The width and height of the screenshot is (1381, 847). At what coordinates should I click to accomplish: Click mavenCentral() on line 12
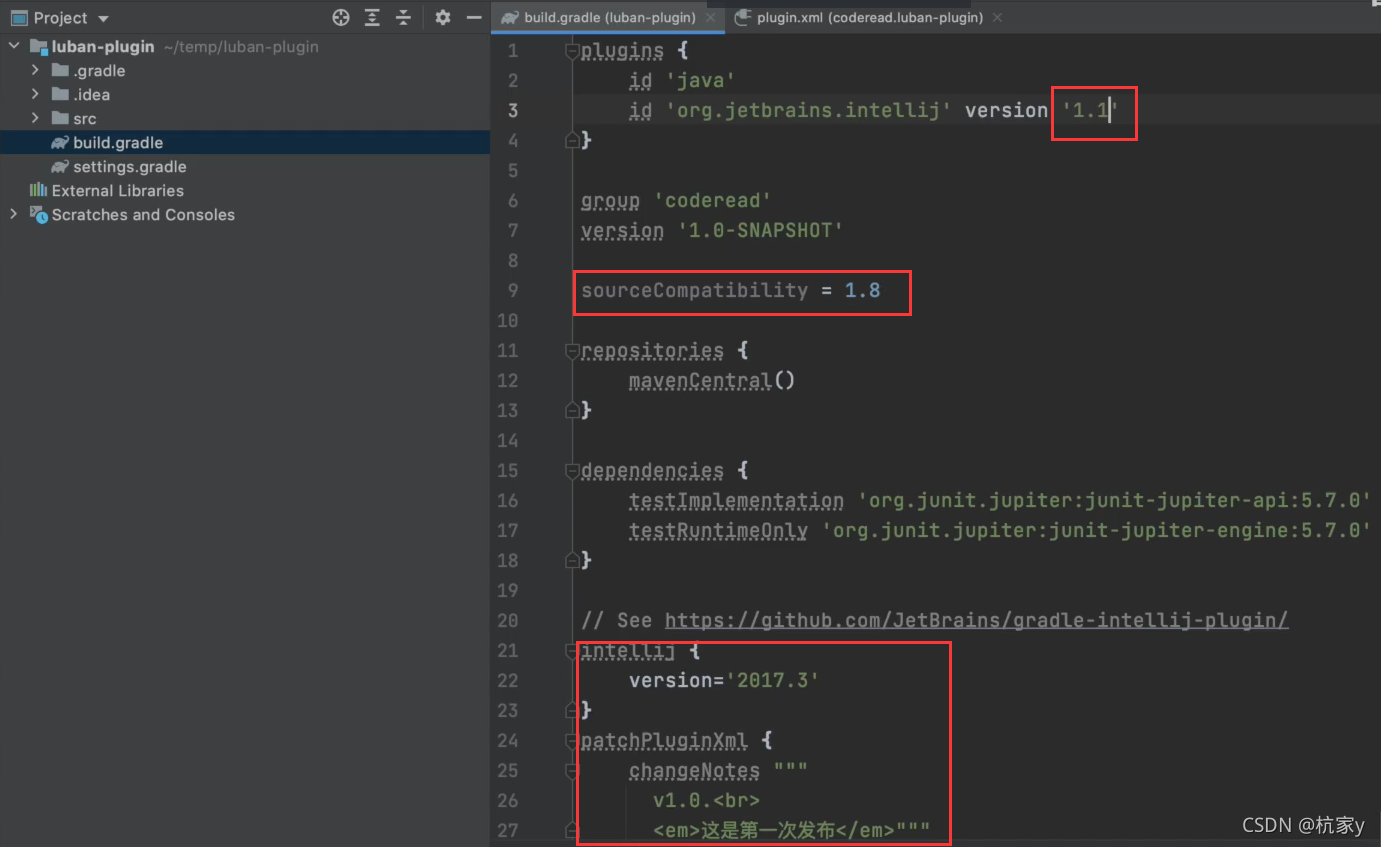pos(711,380)
